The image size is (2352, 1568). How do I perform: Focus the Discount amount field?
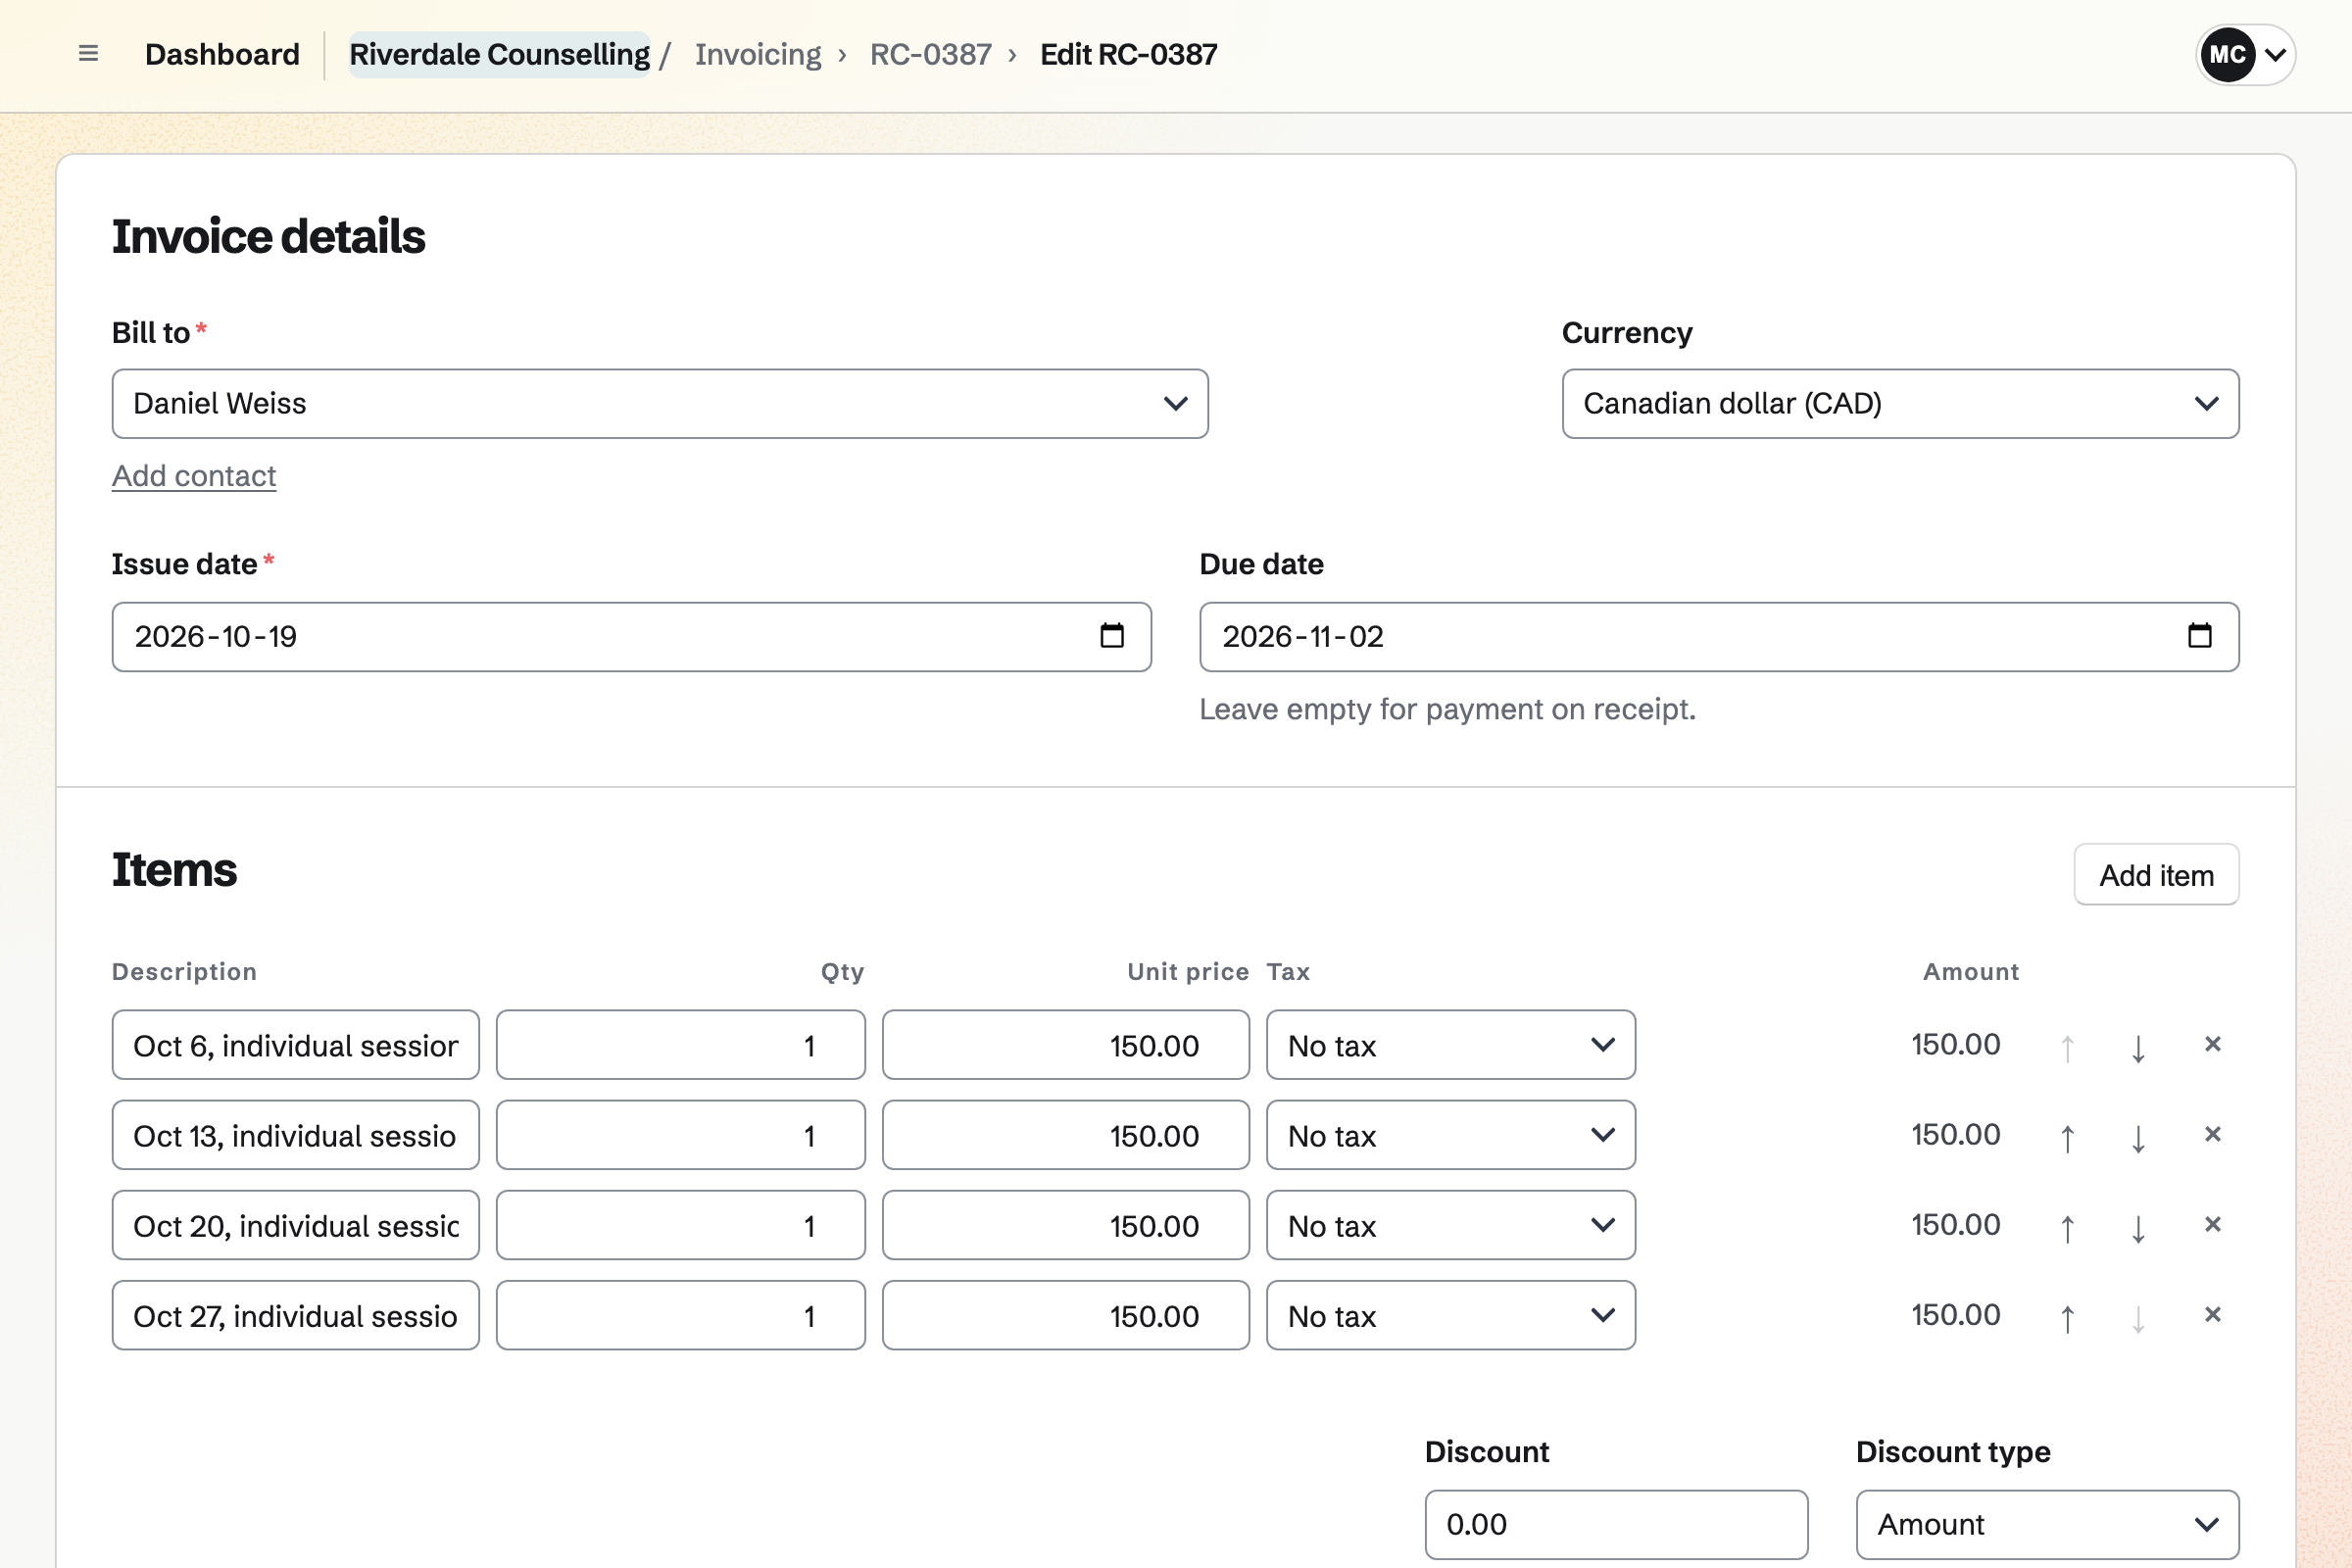click(x=1616, y=1525)
